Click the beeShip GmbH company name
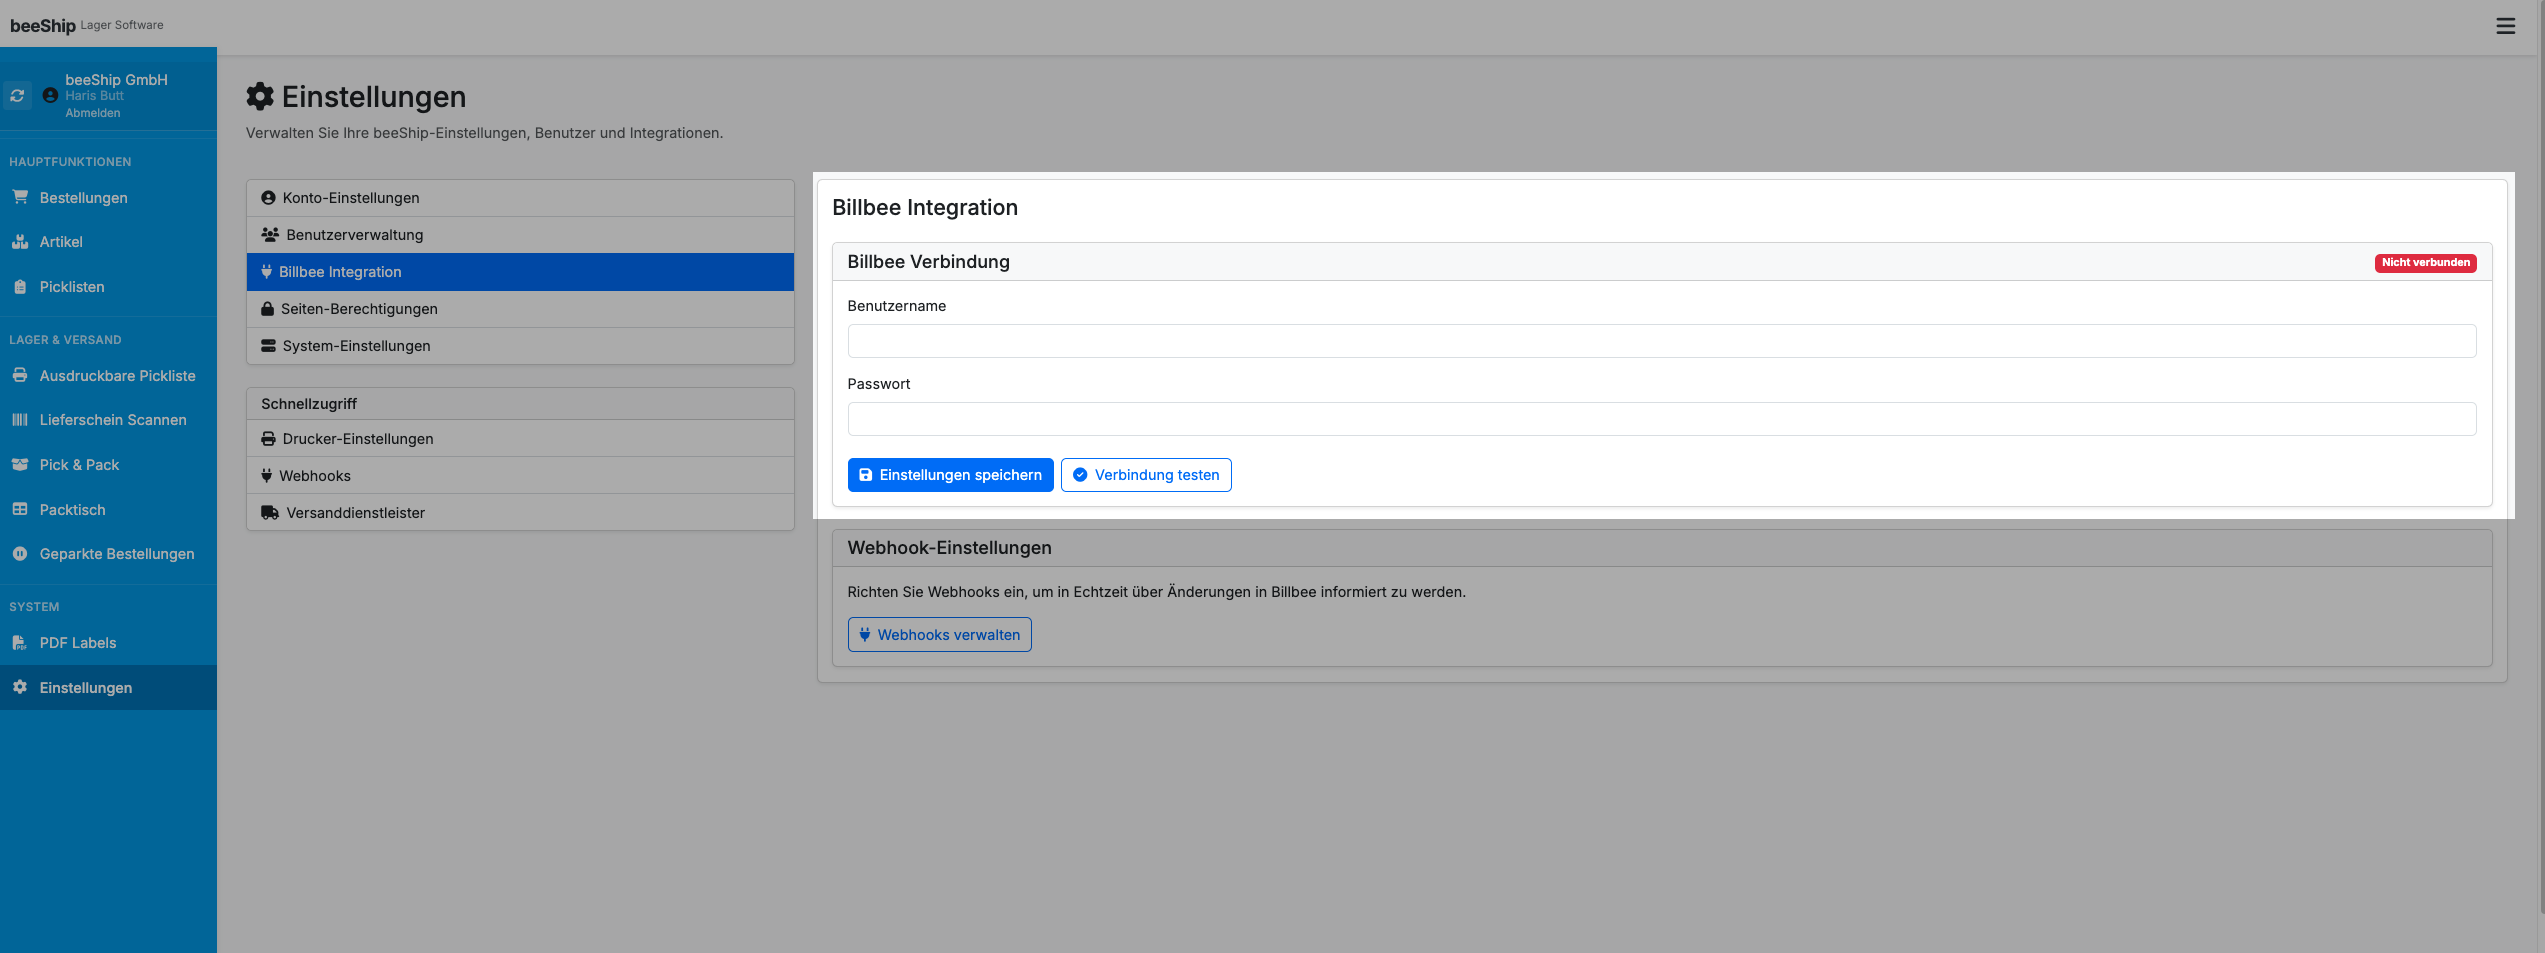This screenshot has height=953, width=2545. 116,80
